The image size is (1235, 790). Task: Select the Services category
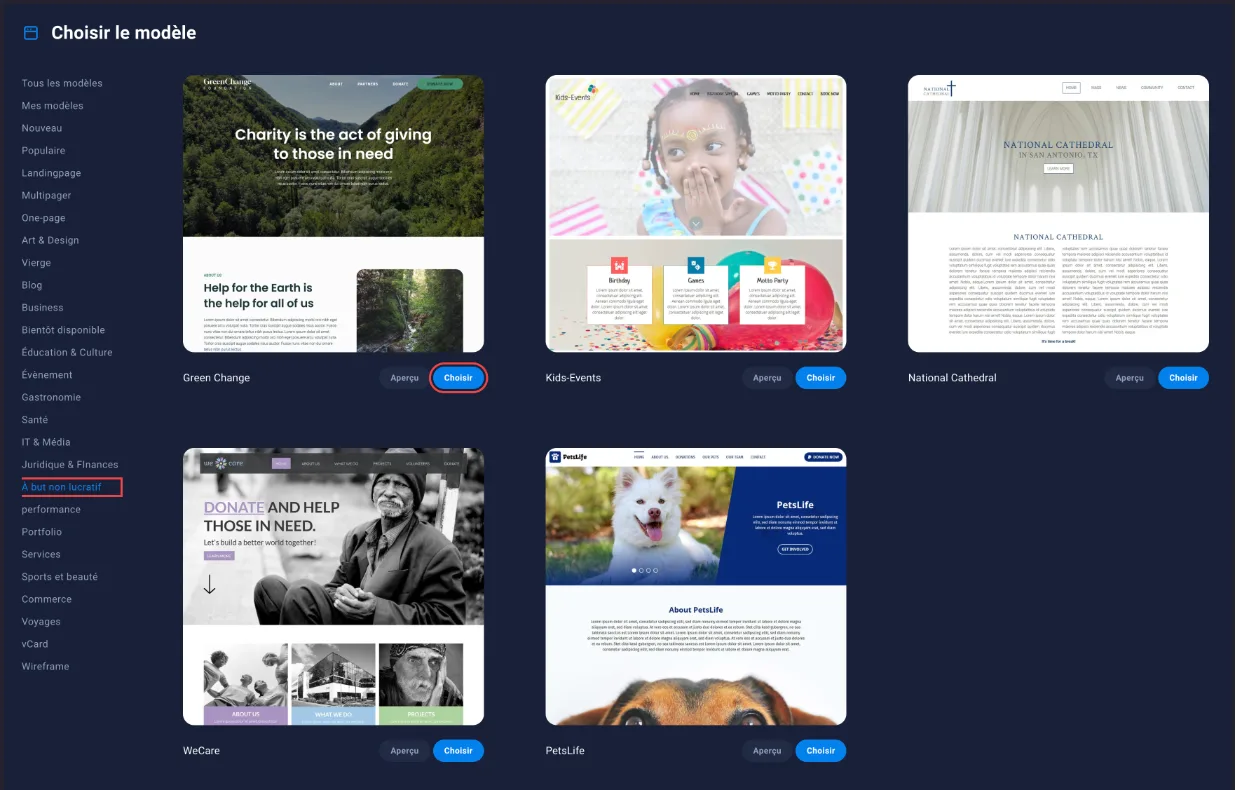pos(41,554)
